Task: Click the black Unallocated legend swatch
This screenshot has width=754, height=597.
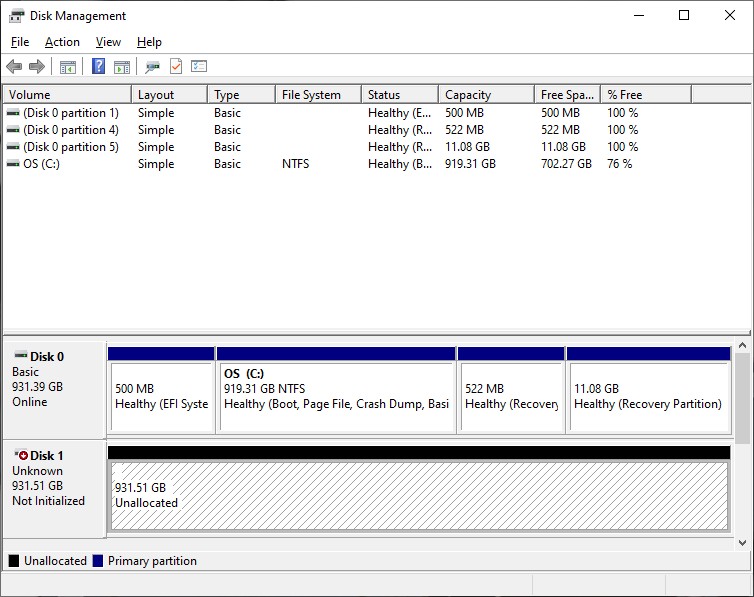Action: [14, 561]
